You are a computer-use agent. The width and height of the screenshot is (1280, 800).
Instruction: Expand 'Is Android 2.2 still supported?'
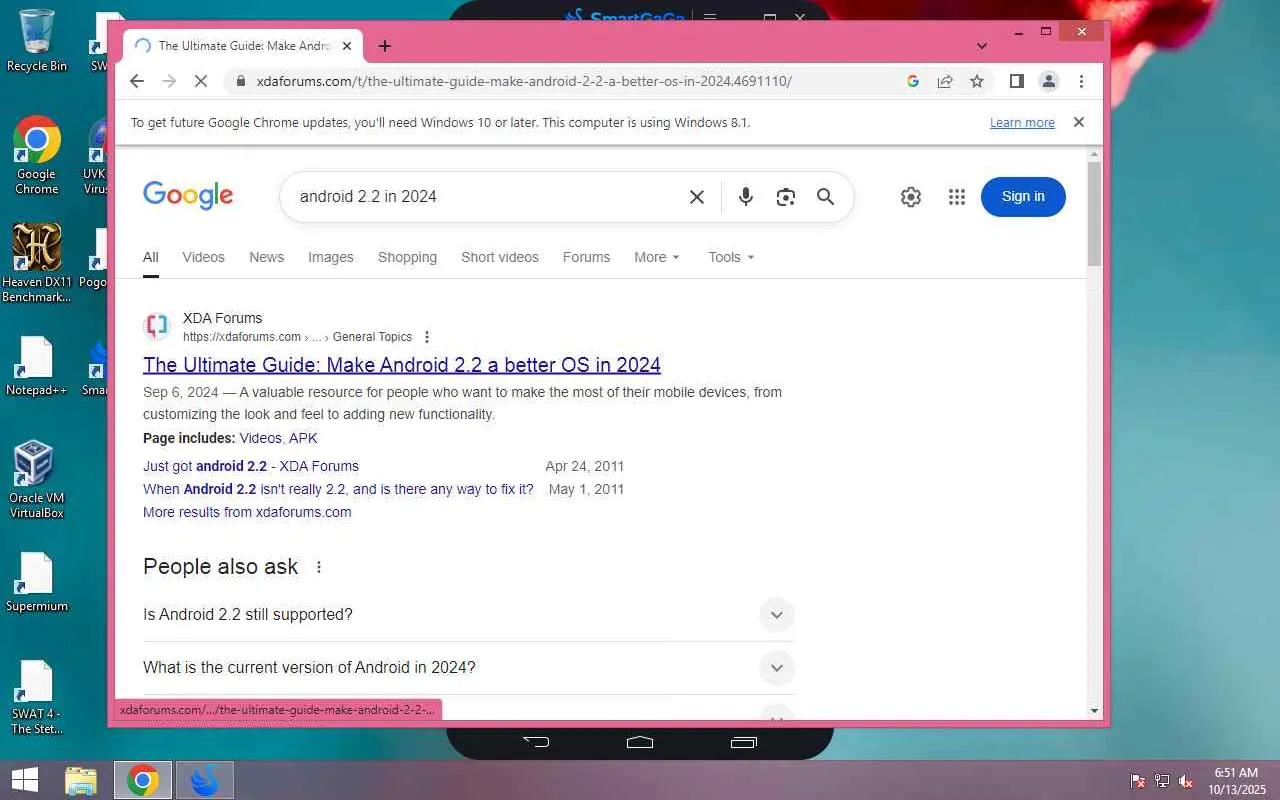pyautogui.click(x=468, y=615)
